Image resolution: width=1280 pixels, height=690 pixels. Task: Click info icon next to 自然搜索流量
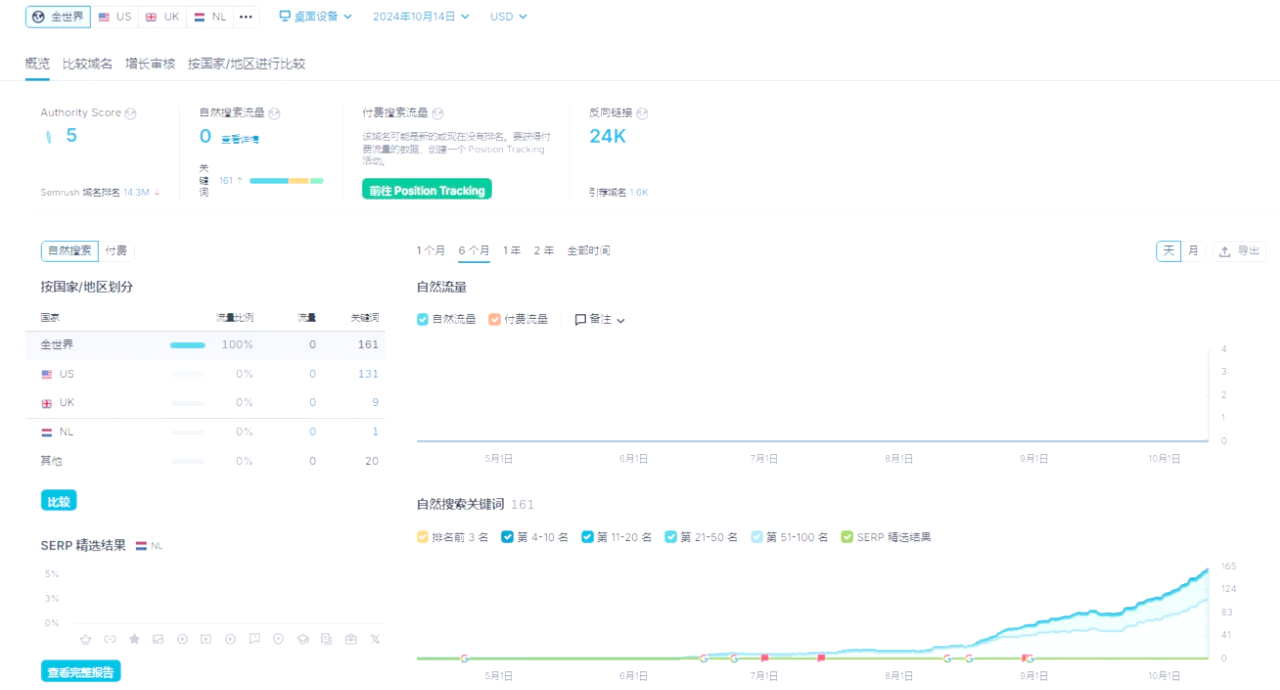pos(275,114)
